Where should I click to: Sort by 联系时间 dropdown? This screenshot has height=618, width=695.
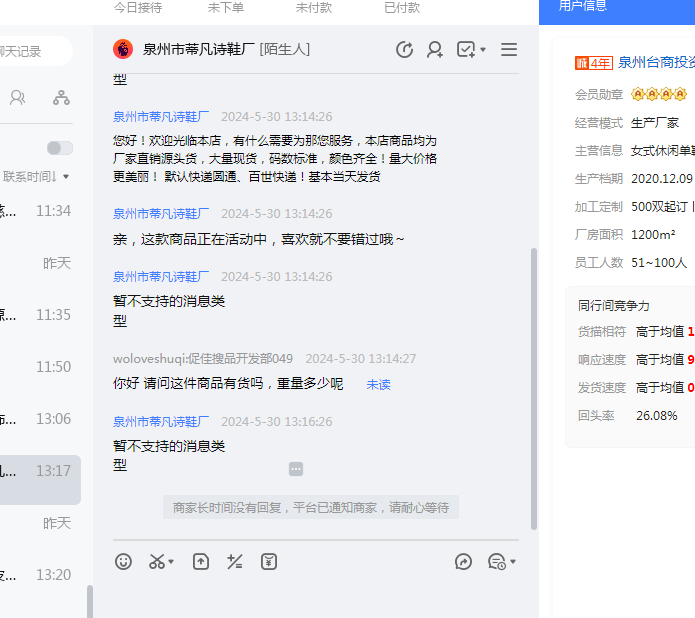[36, 177]
